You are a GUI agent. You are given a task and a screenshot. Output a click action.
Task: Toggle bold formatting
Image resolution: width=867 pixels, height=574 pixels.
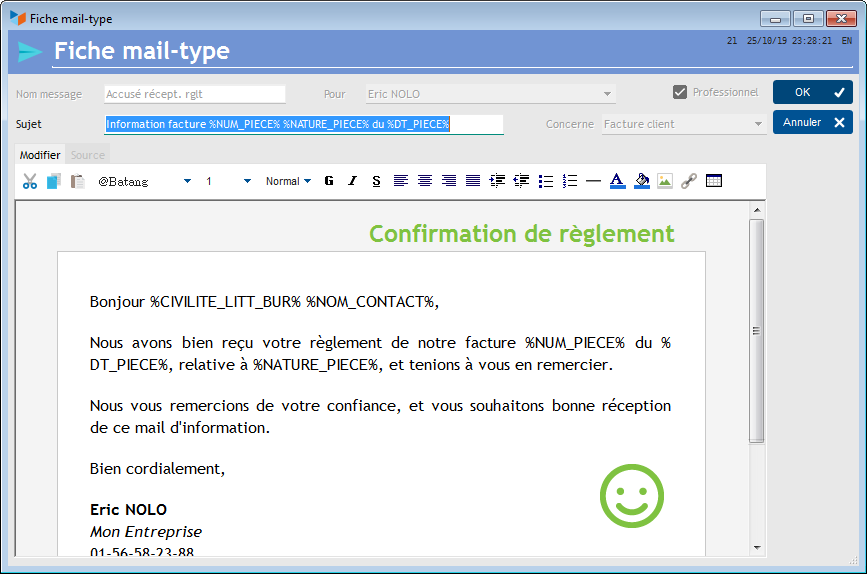(x=329, y=181)
